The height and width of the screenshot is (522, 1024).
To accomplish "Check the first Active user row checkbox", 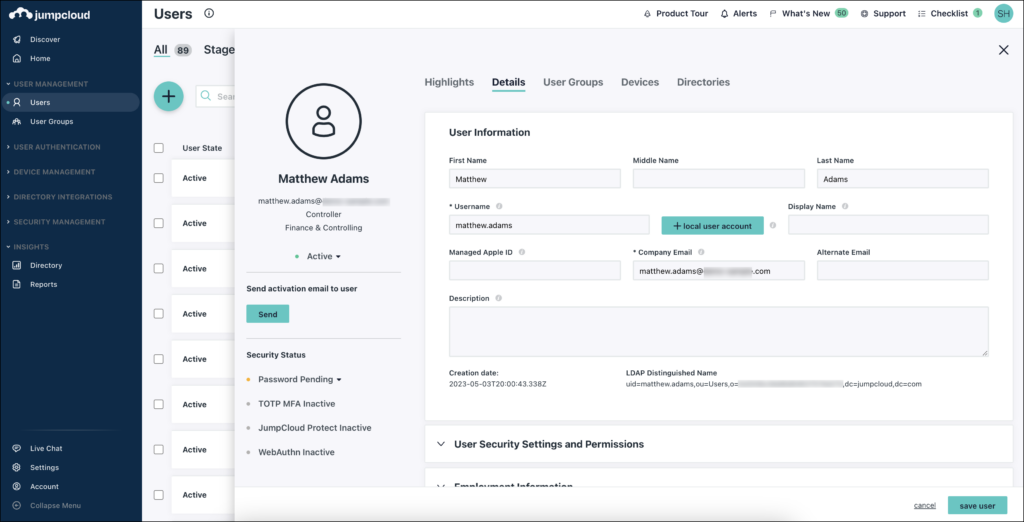I will coord(159,178).
